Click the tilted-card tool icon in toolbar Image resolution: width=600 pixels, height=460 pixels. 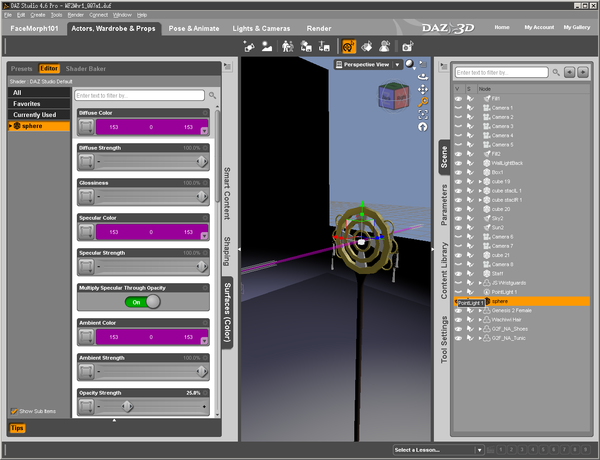coord(367,47)
